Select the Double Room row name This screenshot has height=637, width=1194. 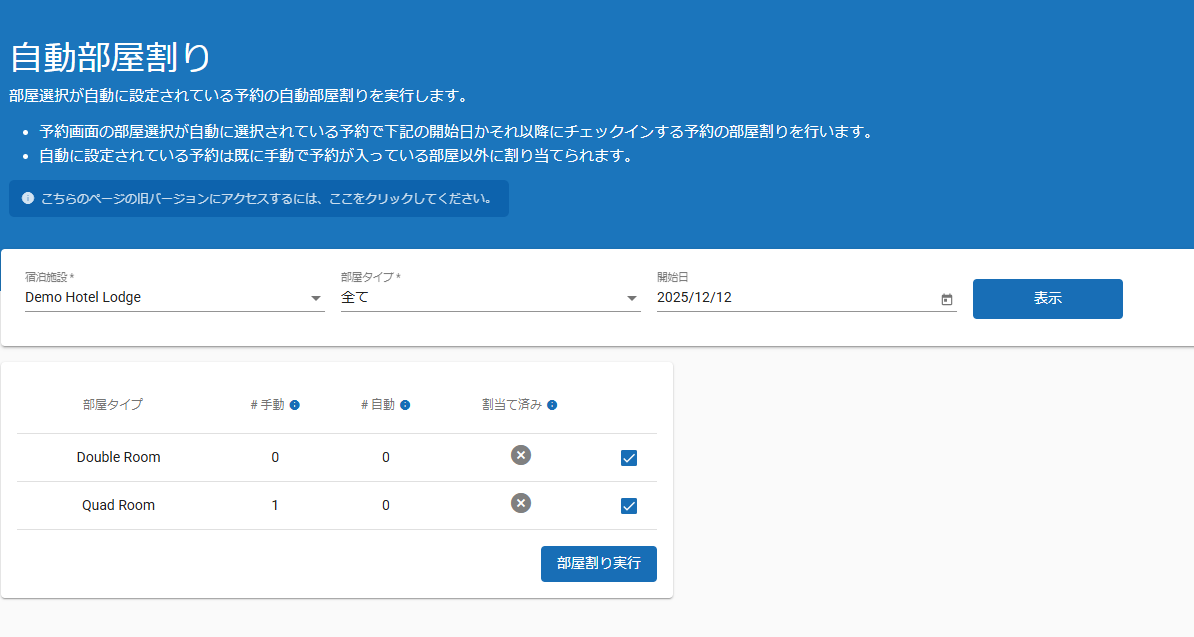(118, 457)
